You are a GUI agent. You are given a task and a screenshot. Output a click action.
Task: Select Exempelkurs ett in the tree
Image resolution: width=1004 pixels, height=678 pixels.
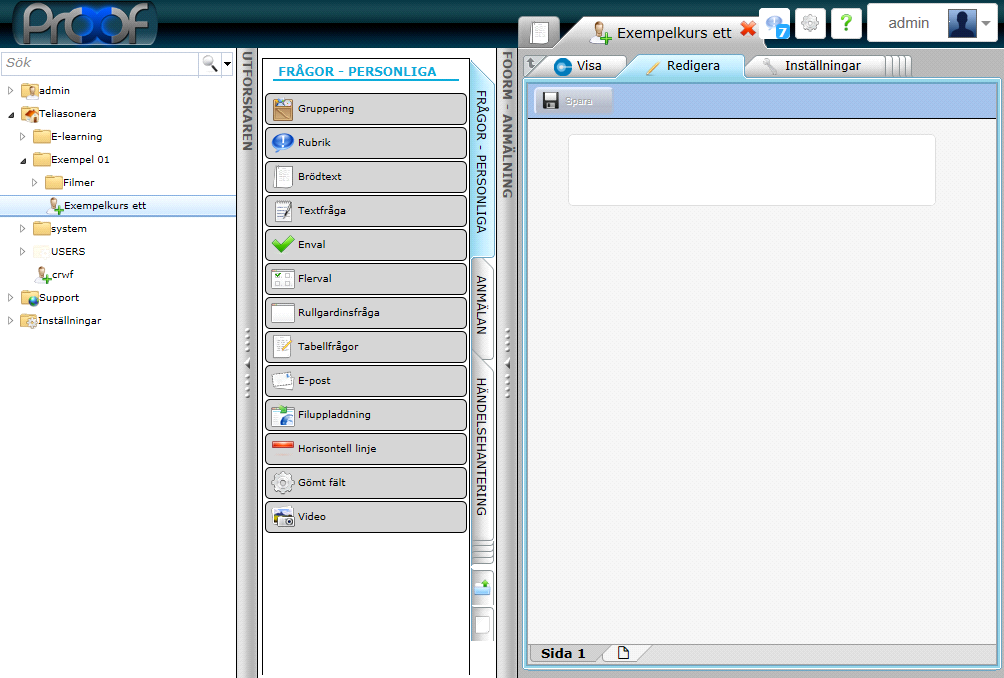tap(104, 206)
